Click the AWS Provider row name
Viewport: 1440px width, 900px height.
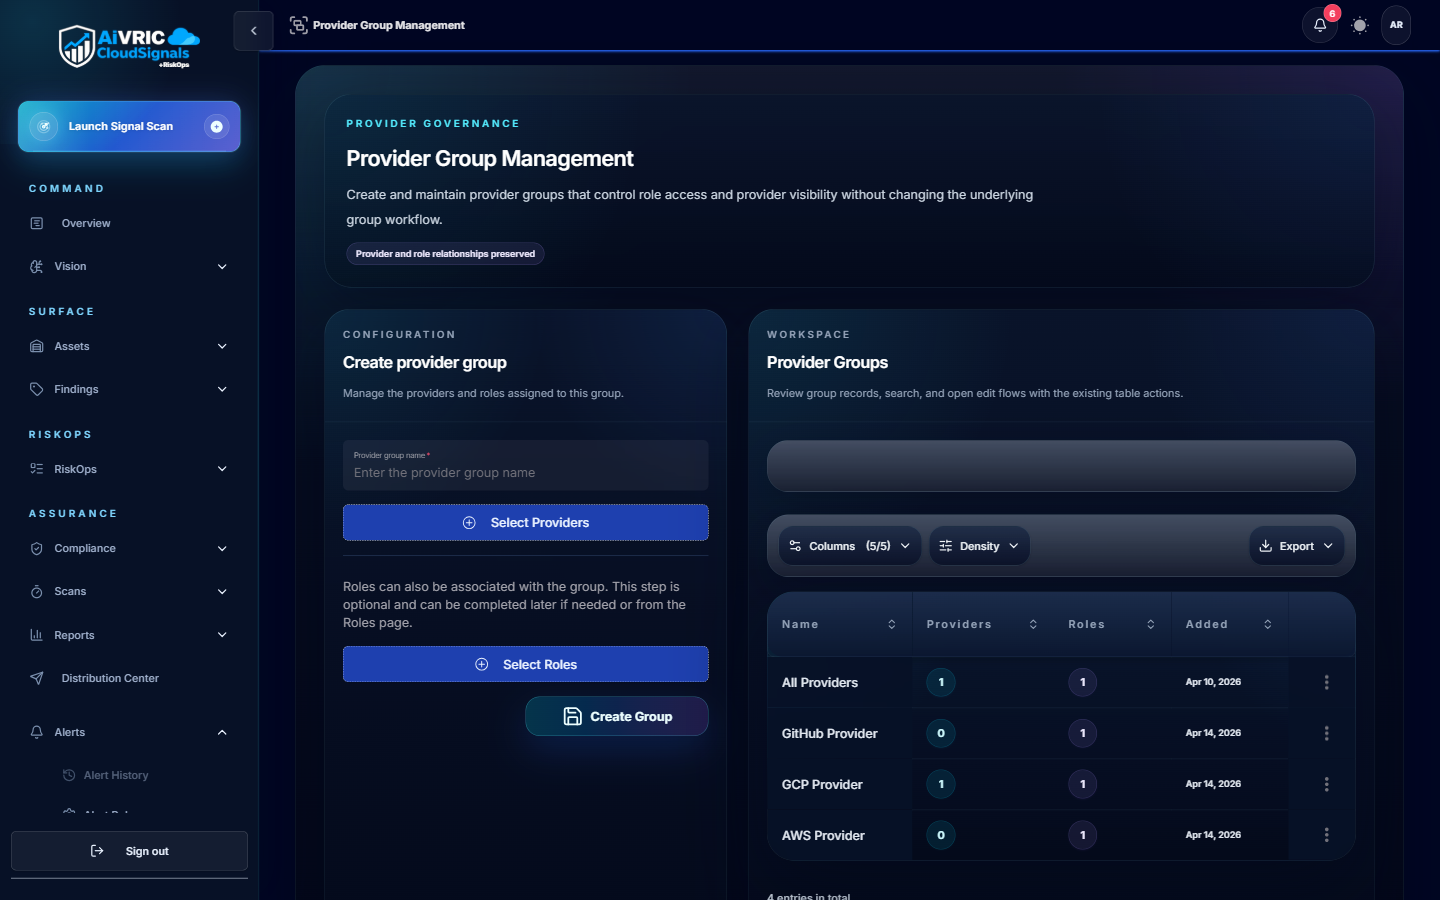point(823,836)
